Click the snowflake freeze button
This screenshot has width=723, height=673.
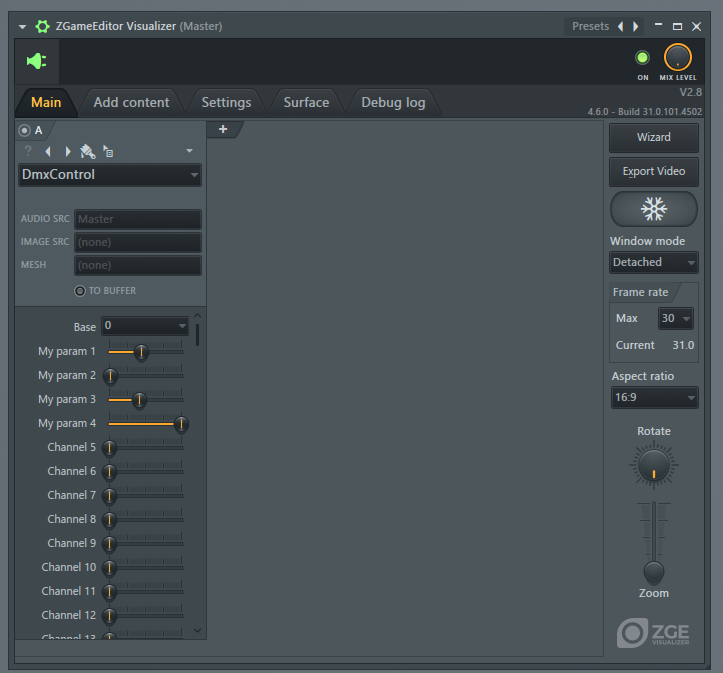tap(653, 209)
